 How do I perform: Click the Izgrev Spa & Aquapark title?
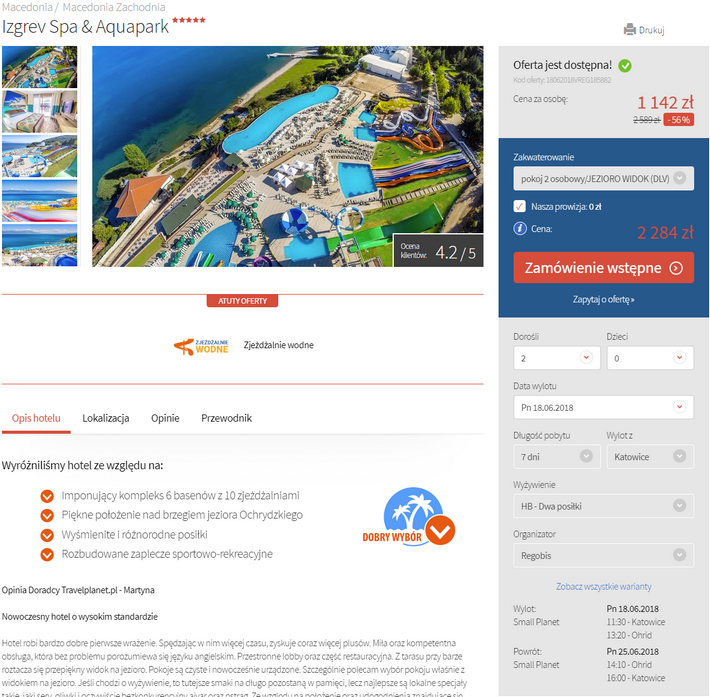(85, 27)
